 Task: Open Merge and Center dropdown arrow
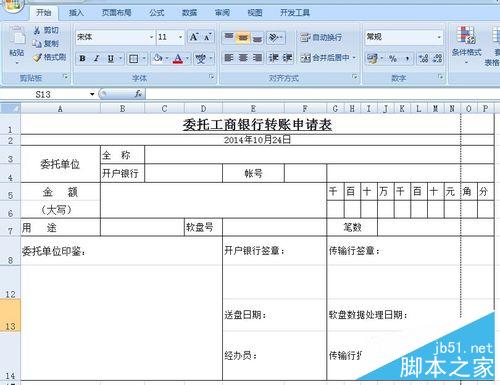point(354,58)
